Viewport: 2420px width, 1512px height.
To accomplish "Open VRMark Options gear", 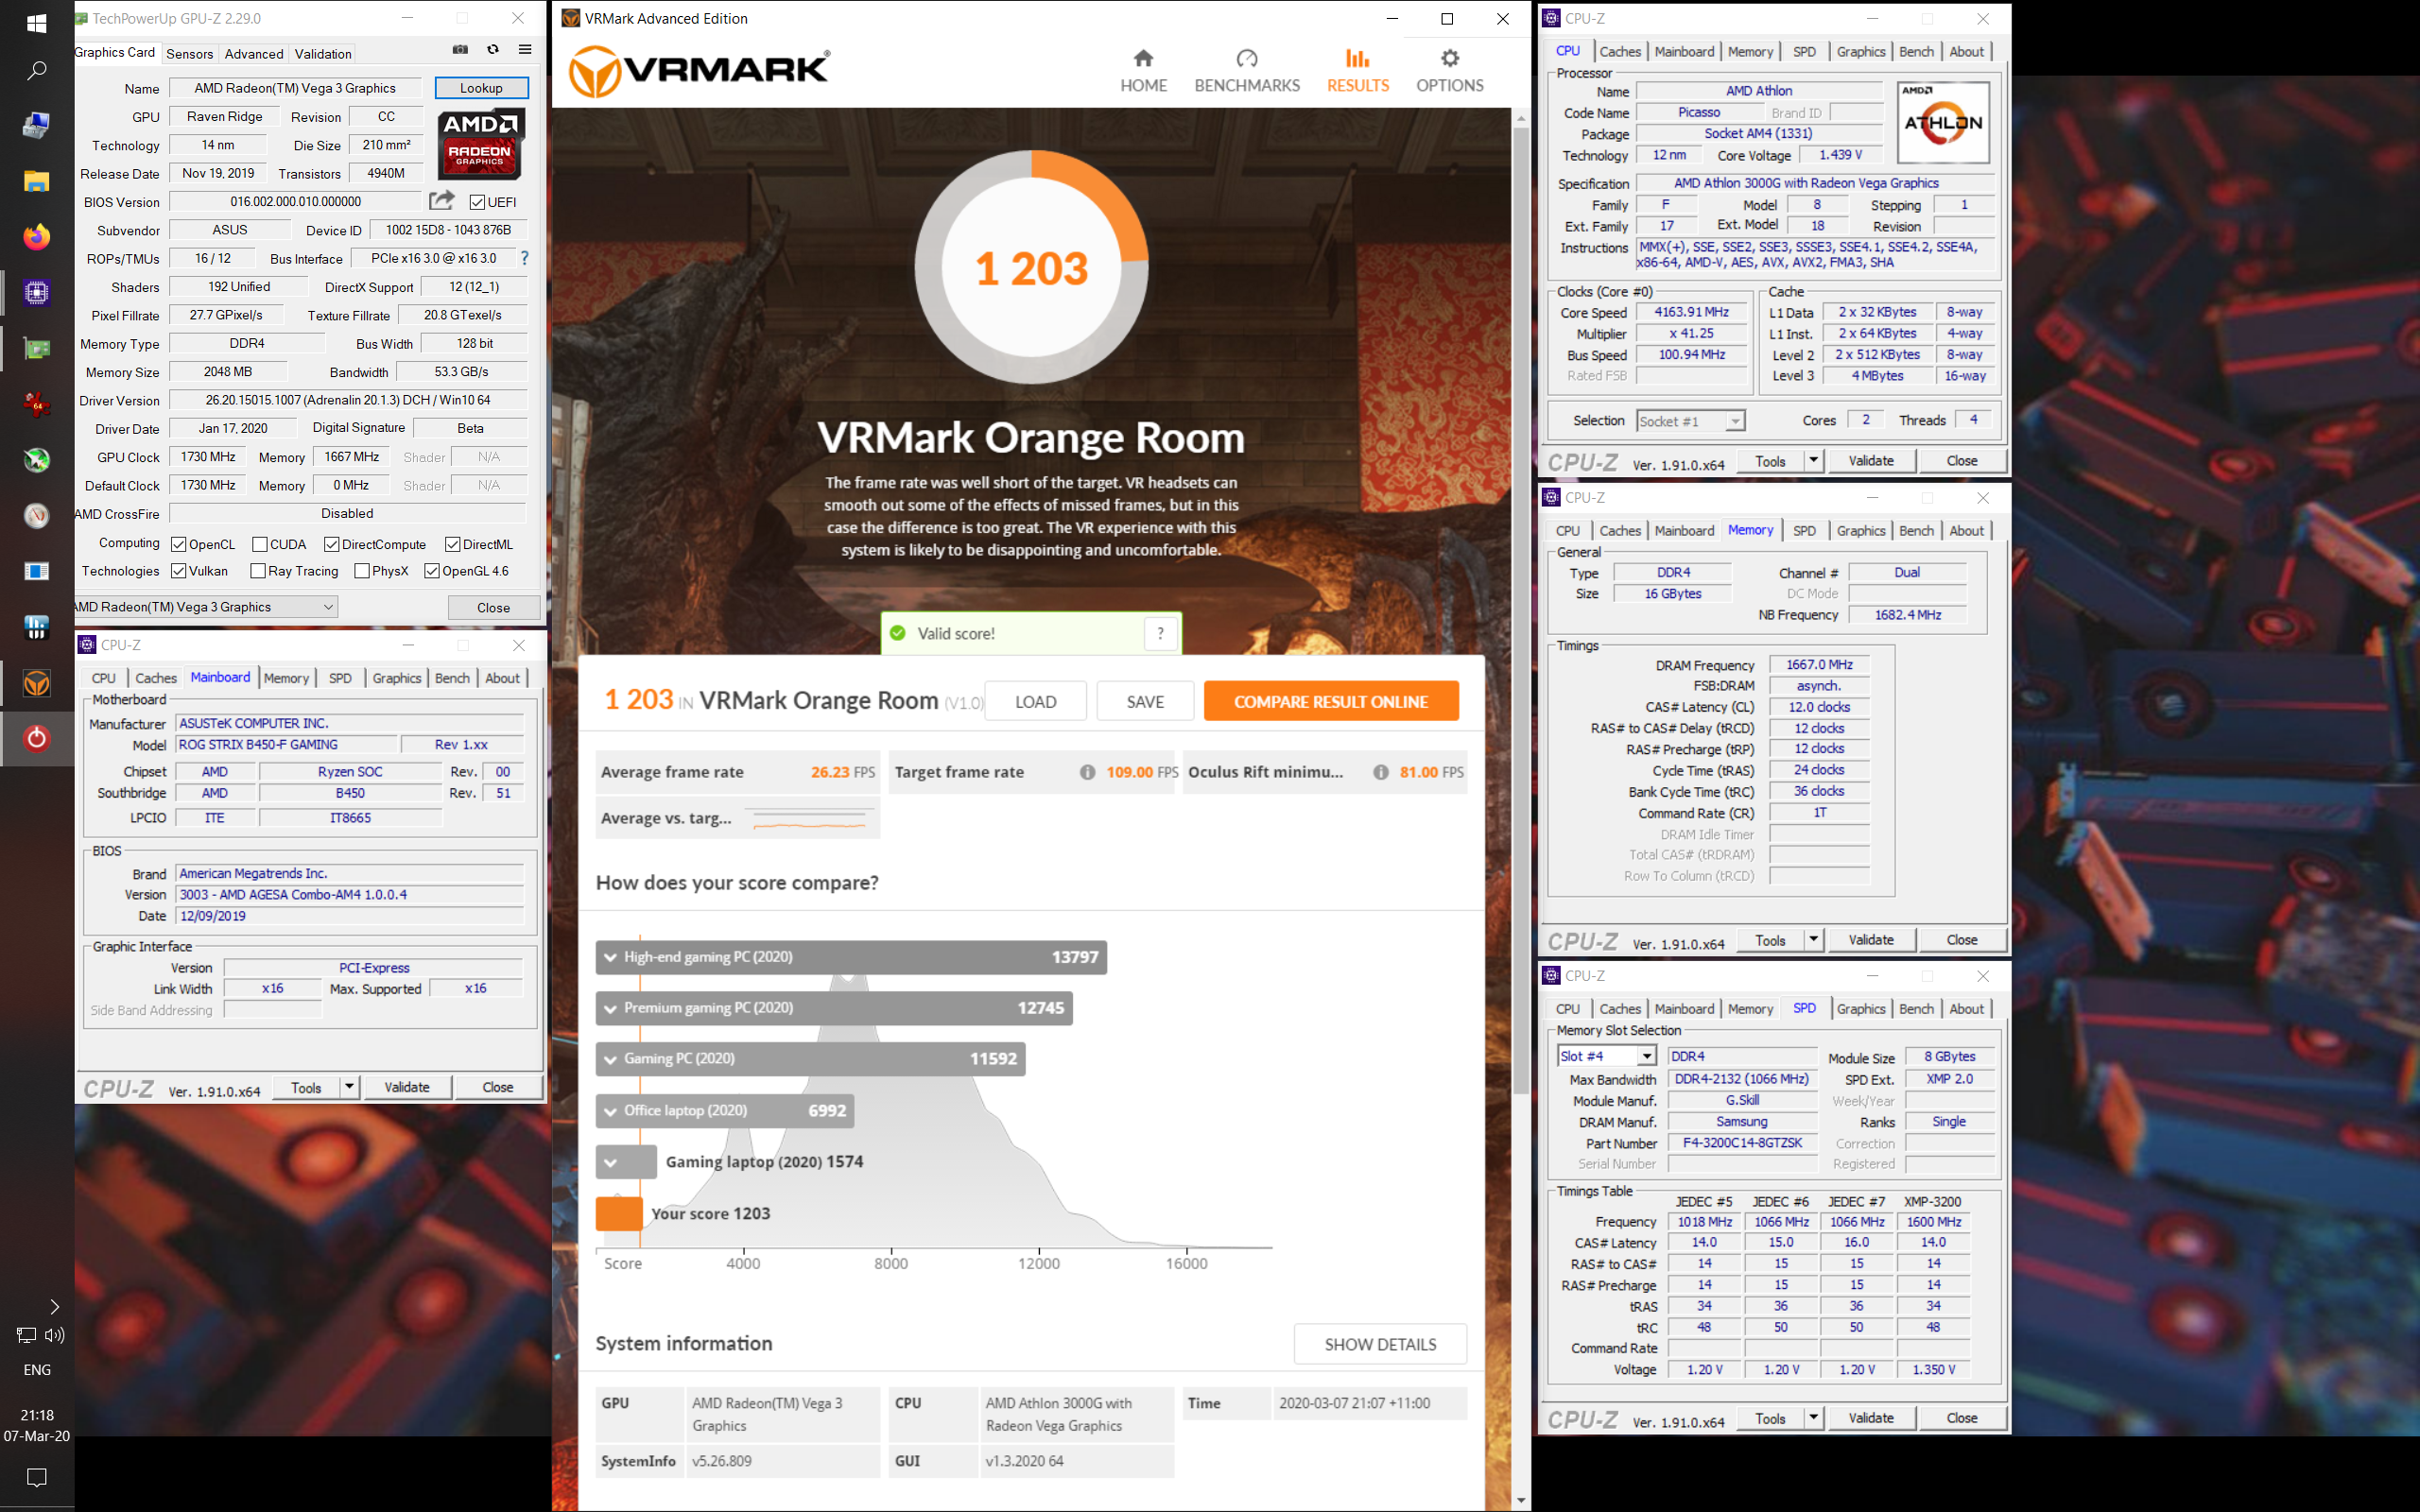I will (1449, 71).
